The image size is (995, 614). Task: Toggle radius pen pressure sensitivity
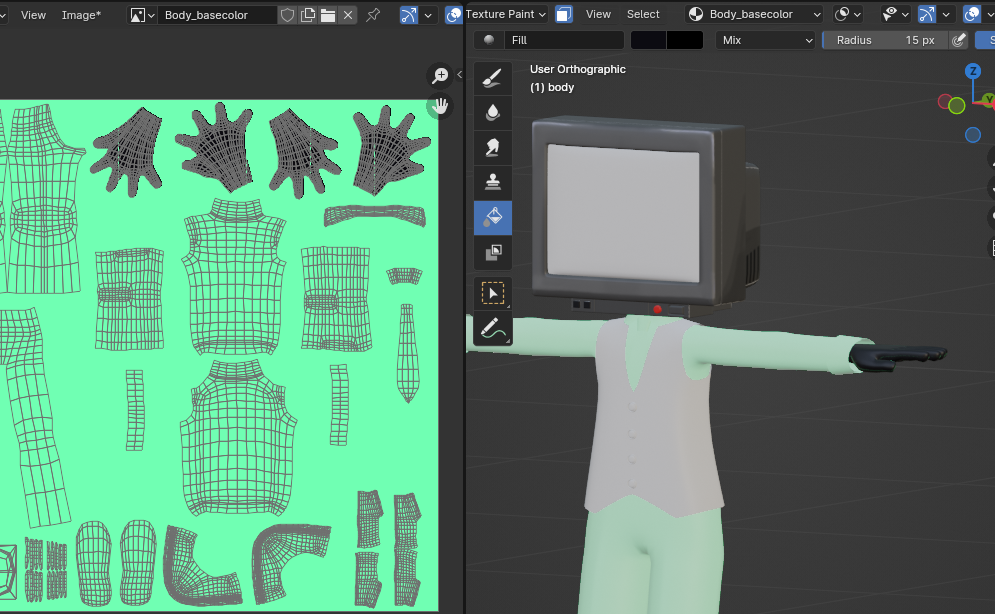(959, 40)
